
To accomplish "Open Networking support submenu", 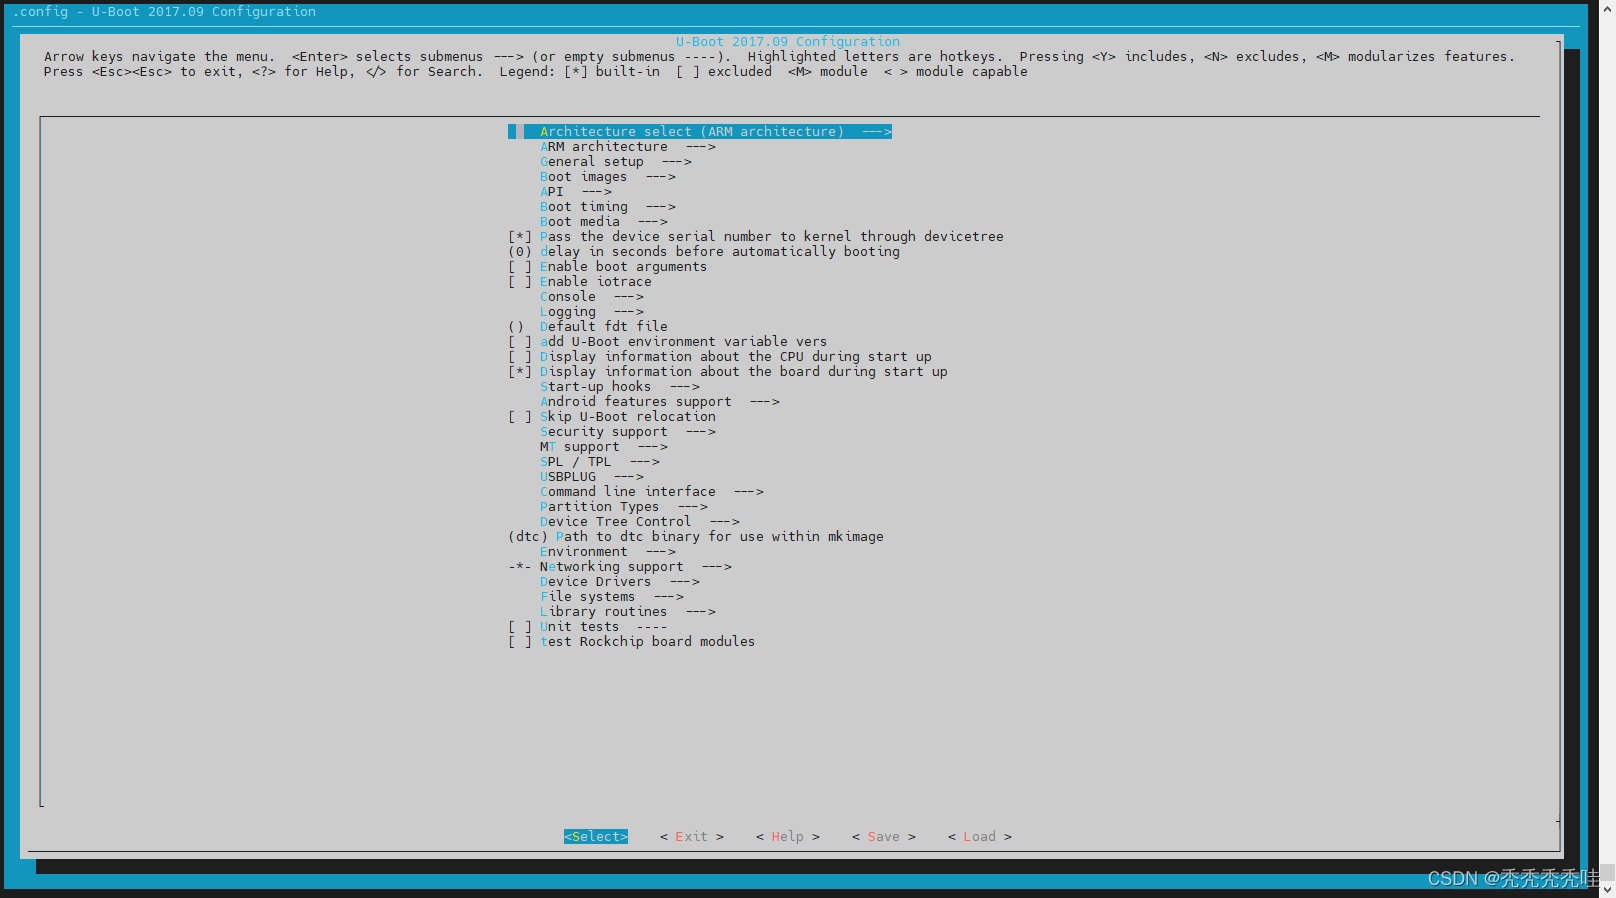I will click(620, 567).
